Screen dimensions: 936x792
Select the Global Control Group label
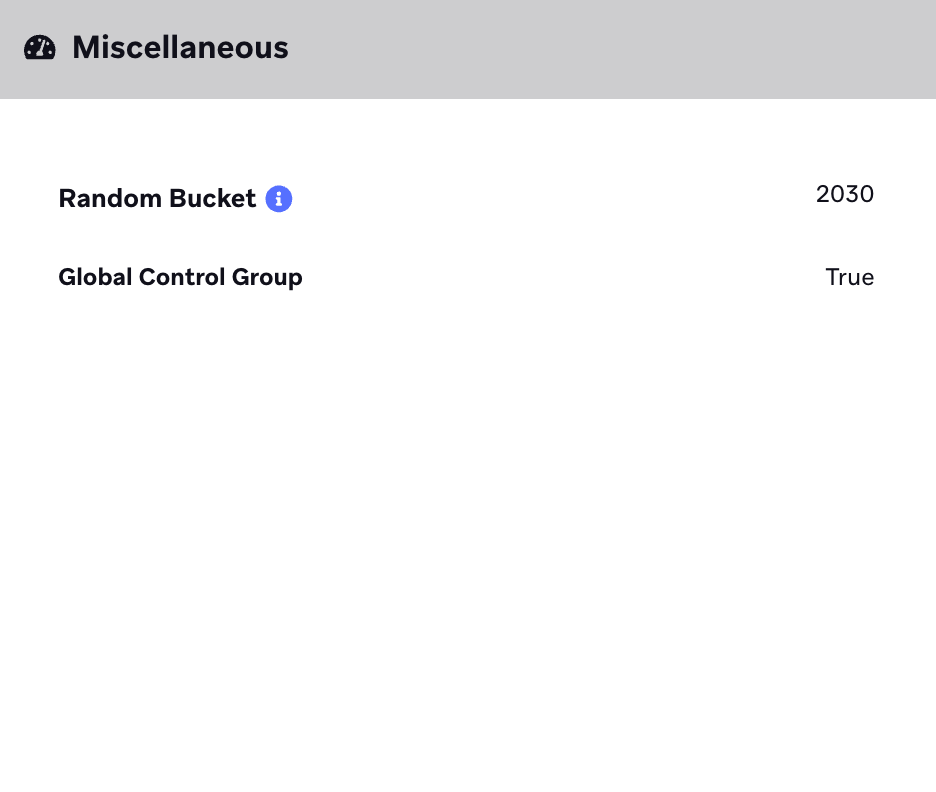click(180, 278)
